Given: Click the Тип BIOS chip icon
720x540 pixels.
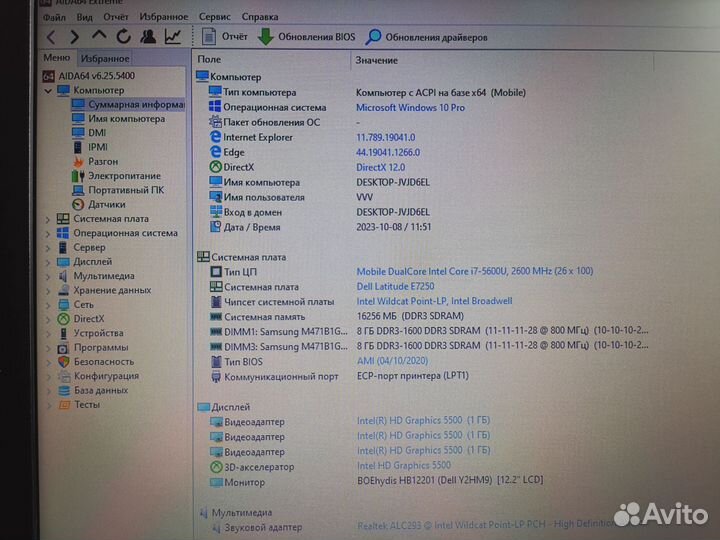Looking at the screenshot, I should click(x=216, y=361).
